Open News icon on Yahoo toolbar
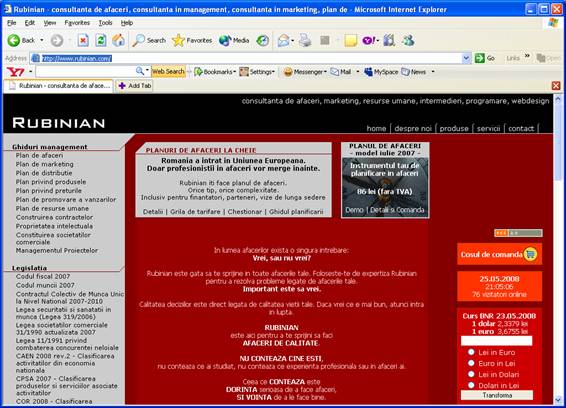The image size is (566, 408). click(406, 72)
